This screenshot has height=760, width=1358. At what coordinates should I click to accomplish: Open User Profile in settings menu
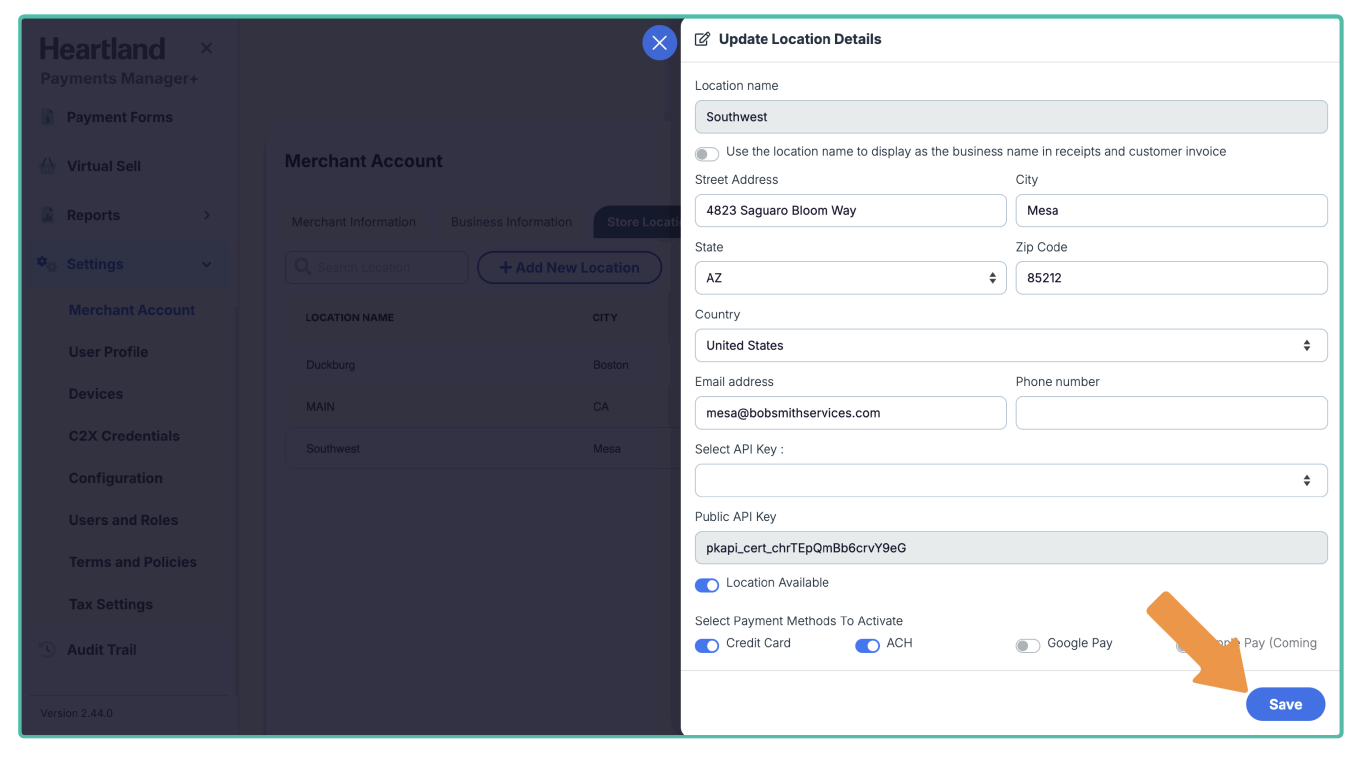tap(108, 352)
